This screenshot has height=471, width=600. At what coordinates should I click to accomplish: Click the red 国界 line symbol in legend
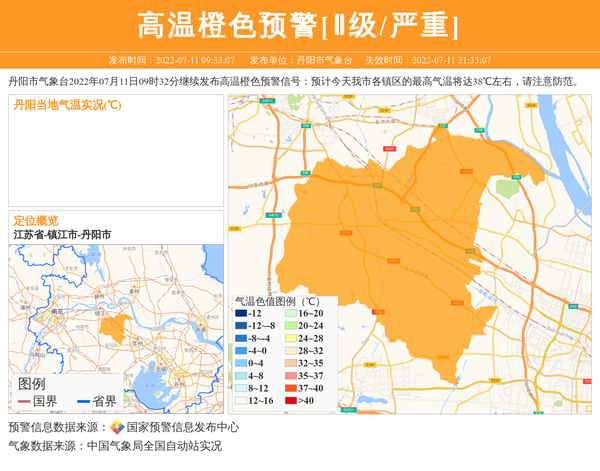point(23,402)
